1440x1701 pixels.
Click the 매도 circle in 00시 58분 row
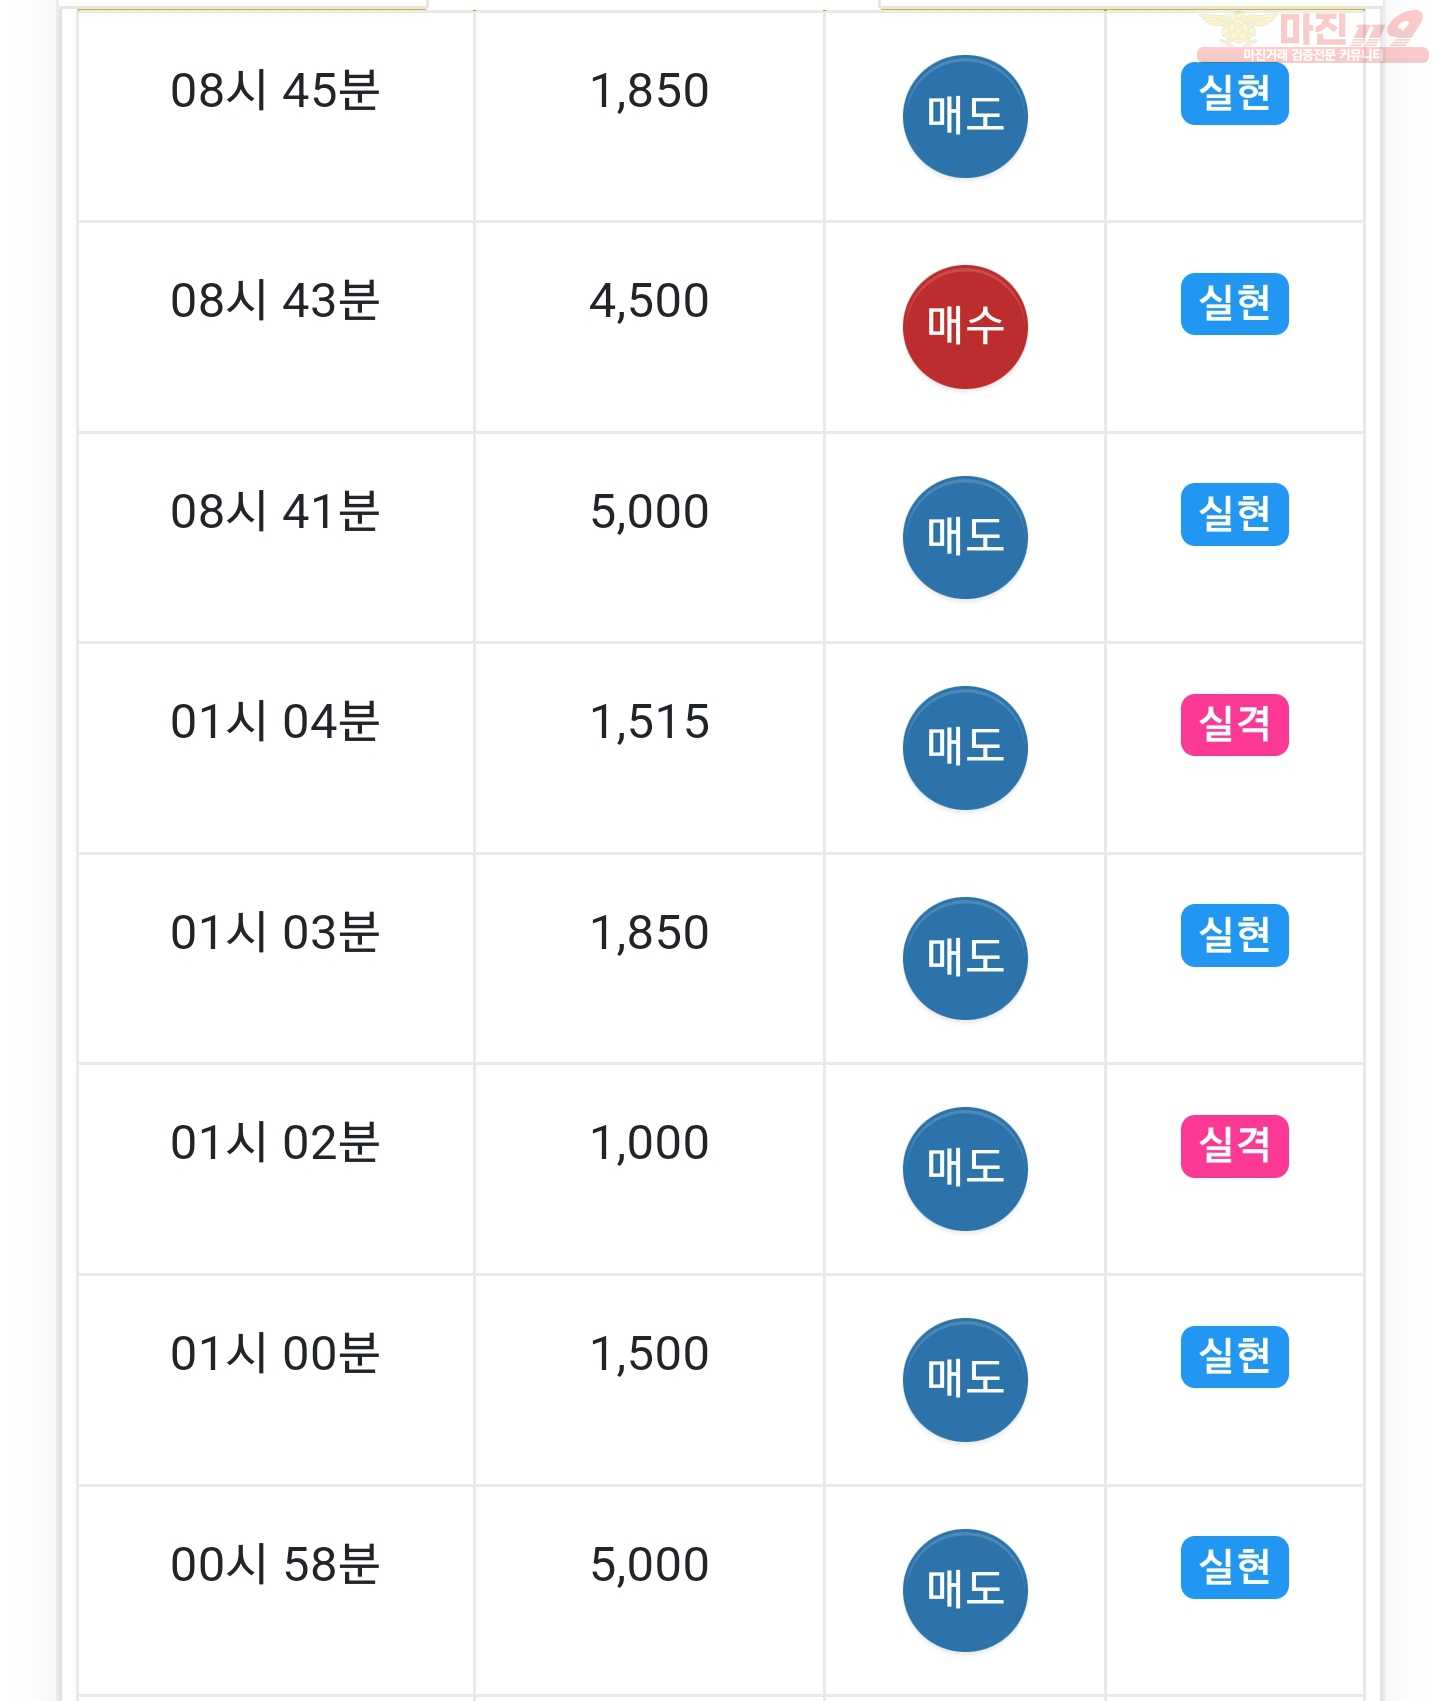[x=965, y=1590]
